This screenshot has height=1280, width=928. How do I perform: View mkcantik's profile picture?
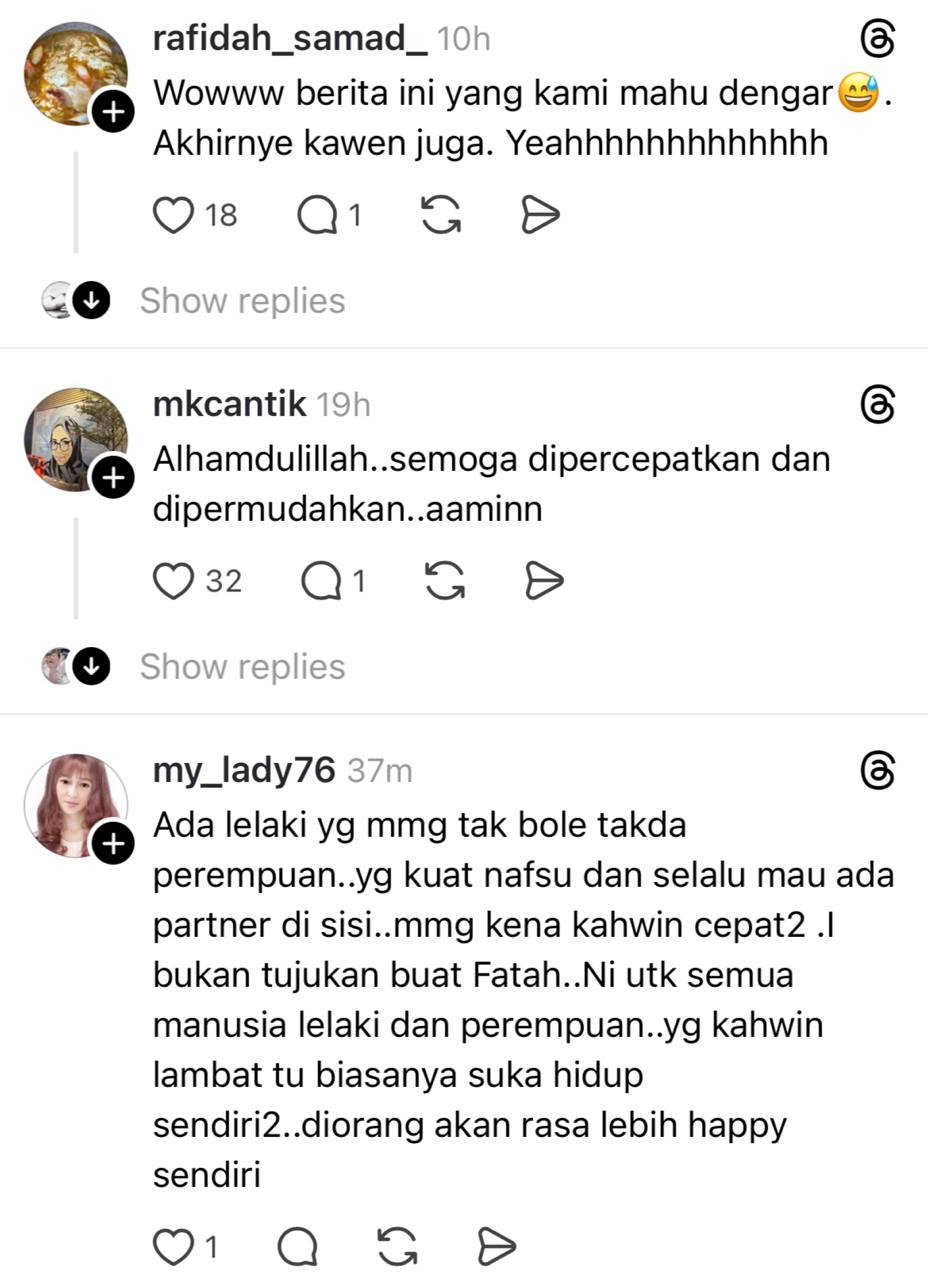pyautogui.click(x=76, y=440)
